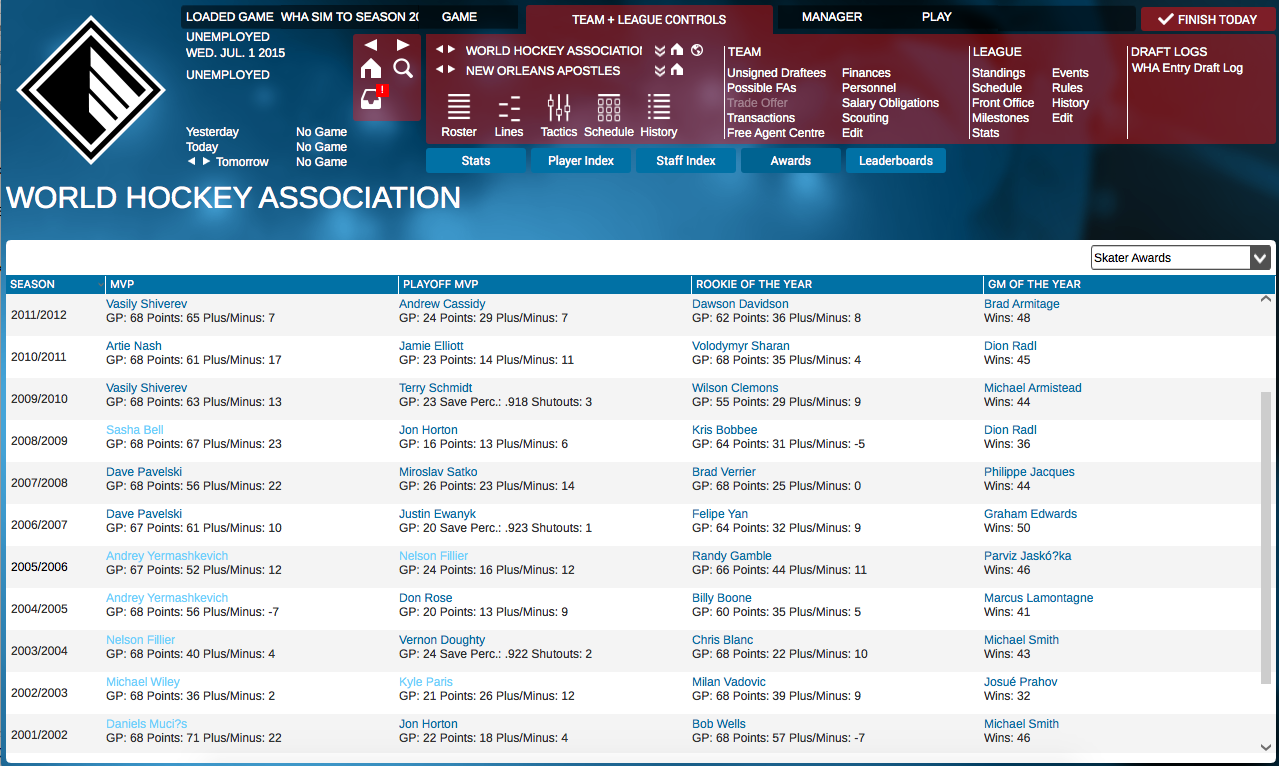The width and height of the screenshot is (1279, 766).
Task: Open Personnel link
Action: pyautogui.click(x=869, y=88)
